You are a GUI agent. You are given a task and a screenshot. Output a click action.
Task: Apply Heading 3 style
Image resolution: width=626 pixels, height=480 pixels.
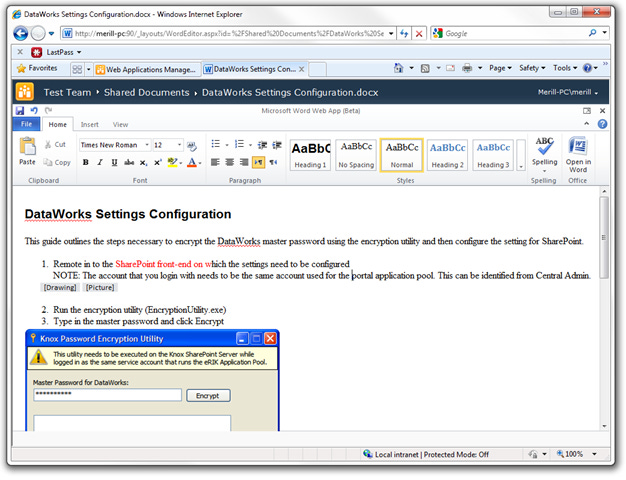point(493,155)
